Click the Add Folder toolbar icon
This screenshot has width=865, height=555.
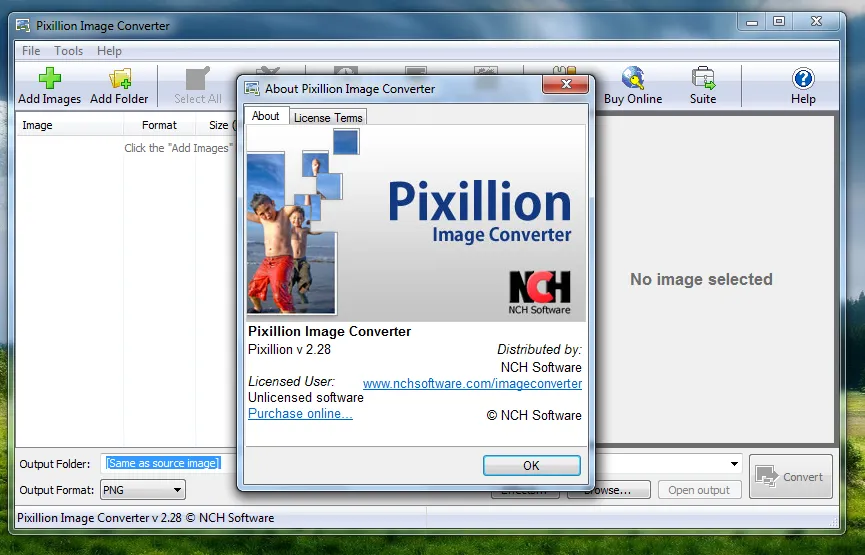(x=119, y=86)
